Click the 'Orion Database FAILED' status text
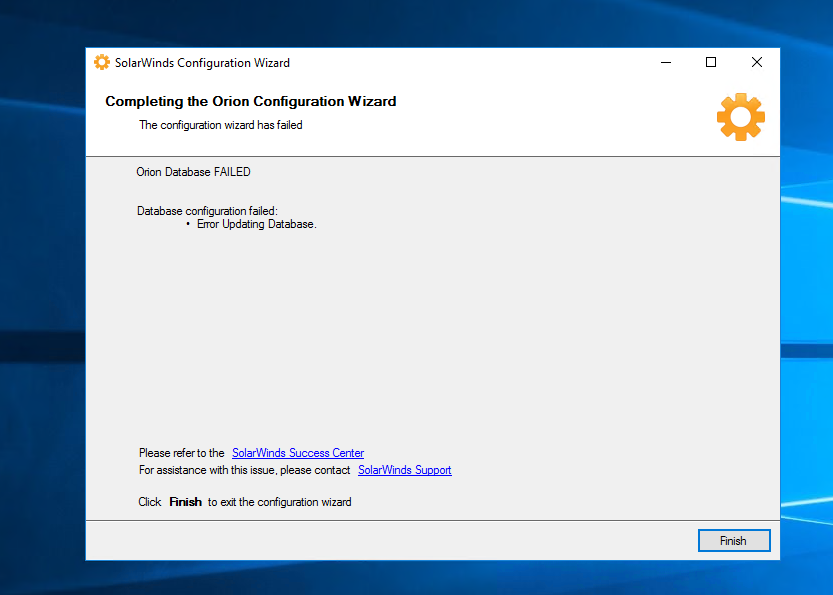This screenshot has height=595, width=833. pyautogui.click(x=193, y=172)
